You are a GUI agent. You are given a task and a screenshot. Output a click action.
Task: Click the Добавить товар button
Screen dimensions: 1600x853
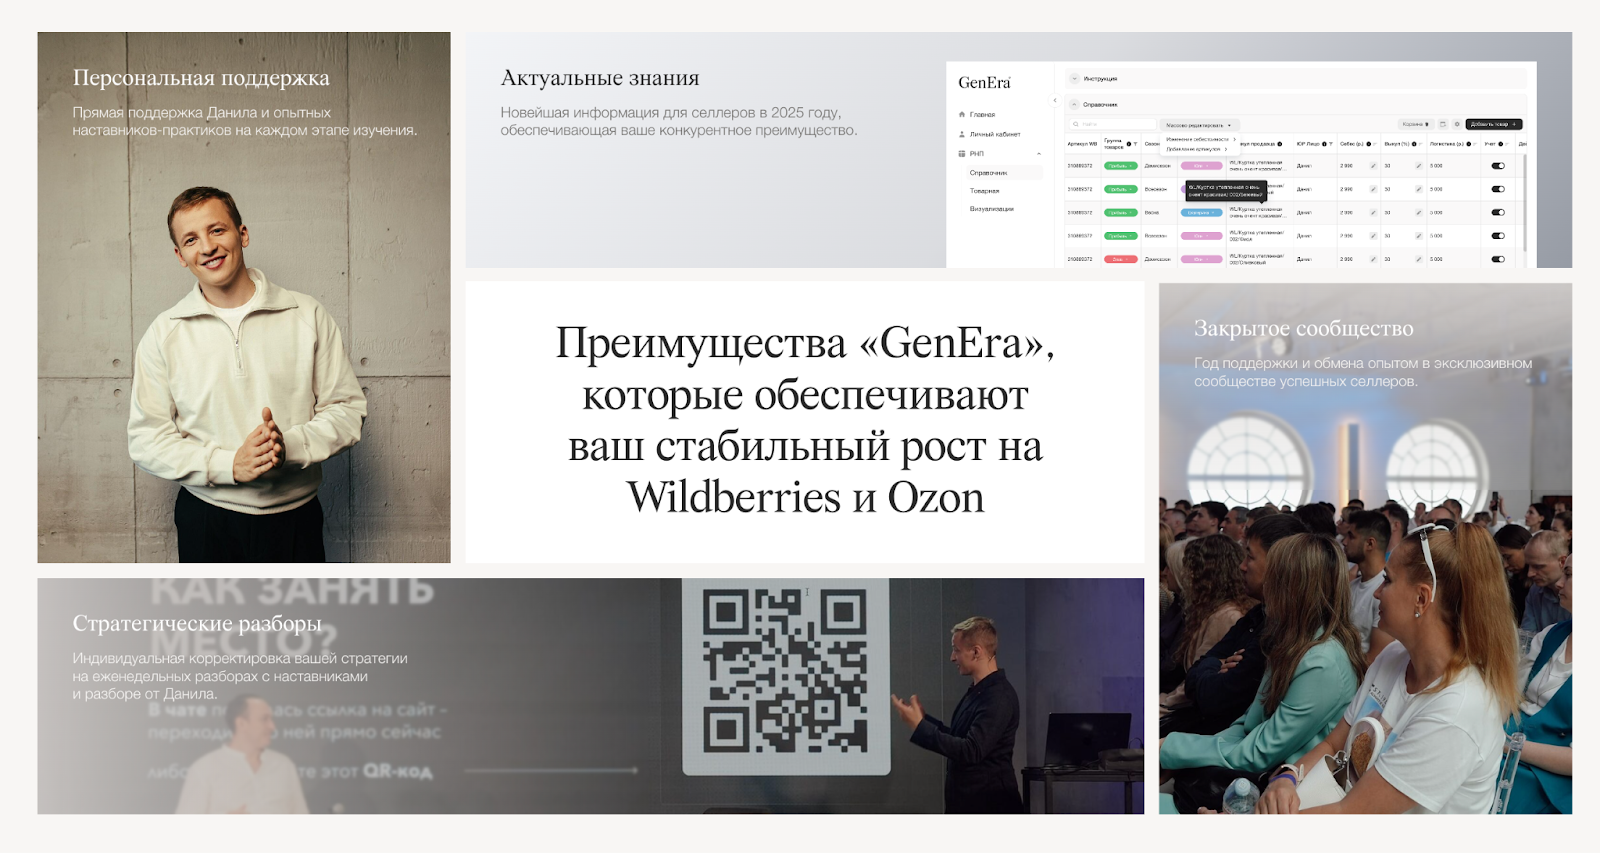(x=1494, y=124)
